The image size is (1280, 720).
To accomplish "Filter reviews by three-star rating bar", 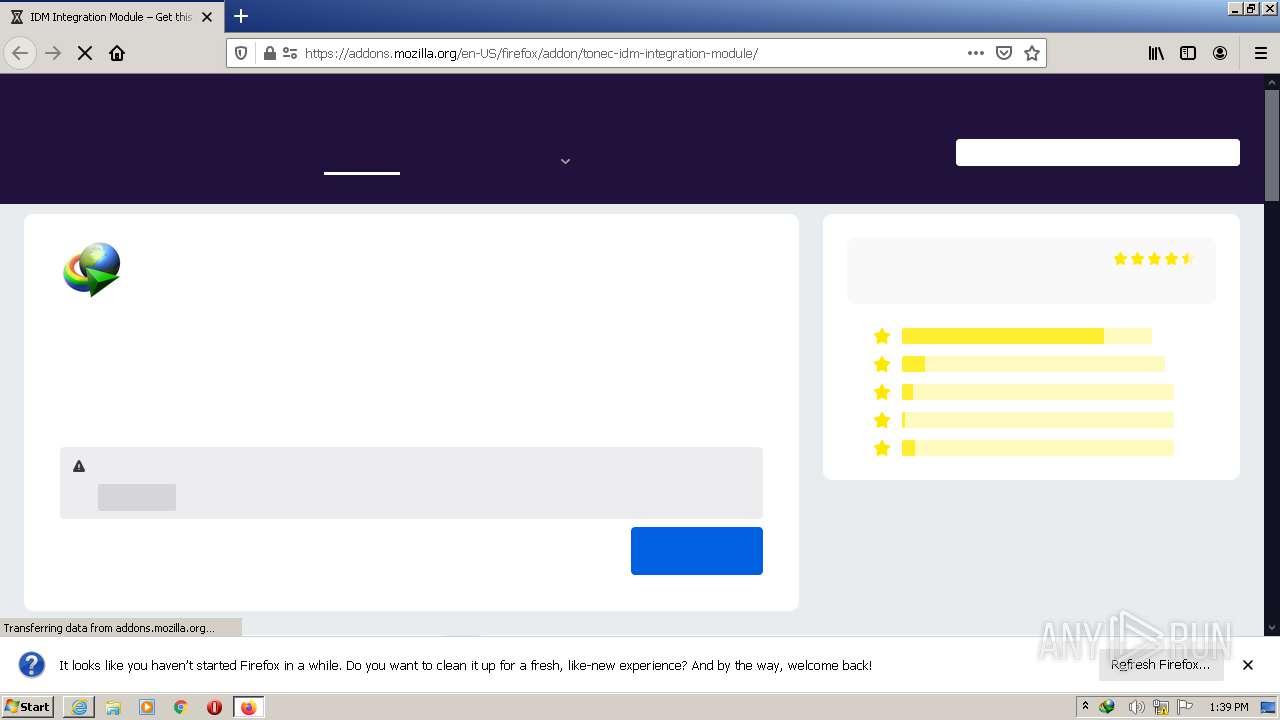I will tap(1037, 392).
